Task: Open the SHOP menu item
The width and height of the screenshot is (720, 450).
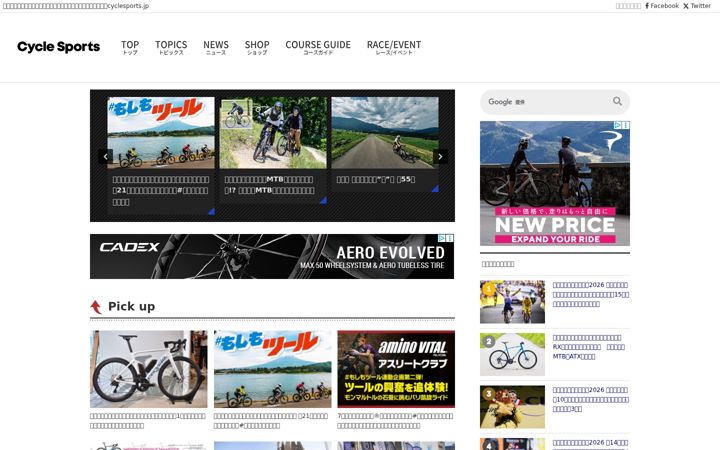Action: click(257, 47)
